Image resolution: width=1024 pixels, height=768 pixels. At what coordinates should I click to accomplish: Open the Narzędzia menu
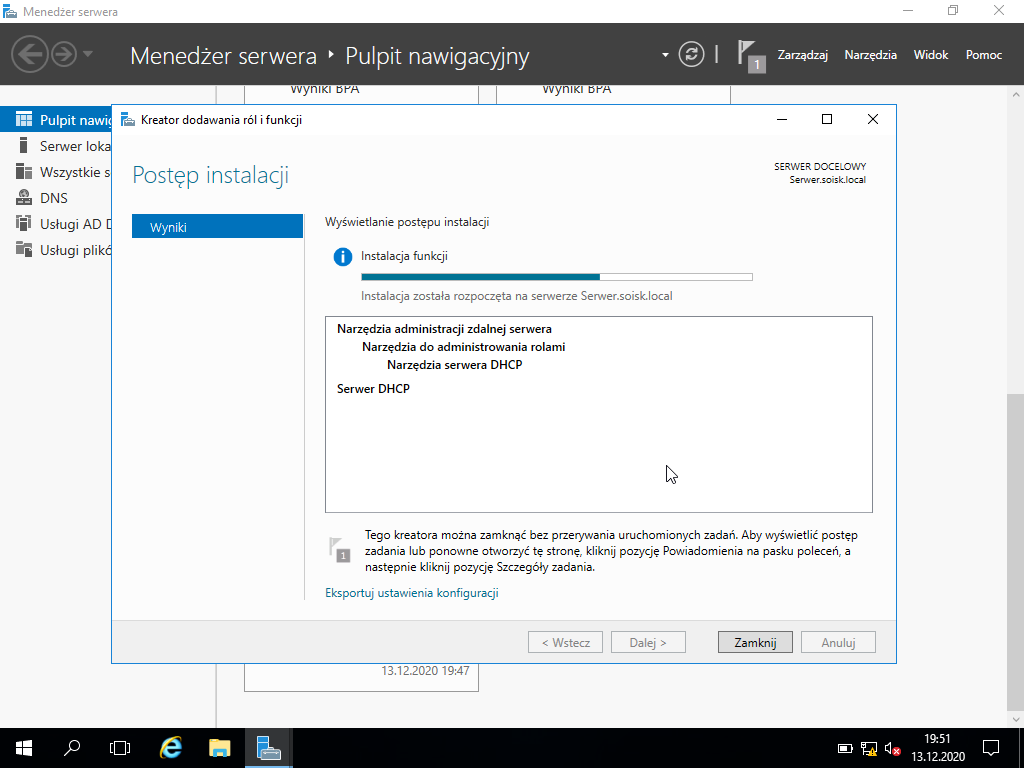pos(871,55)
